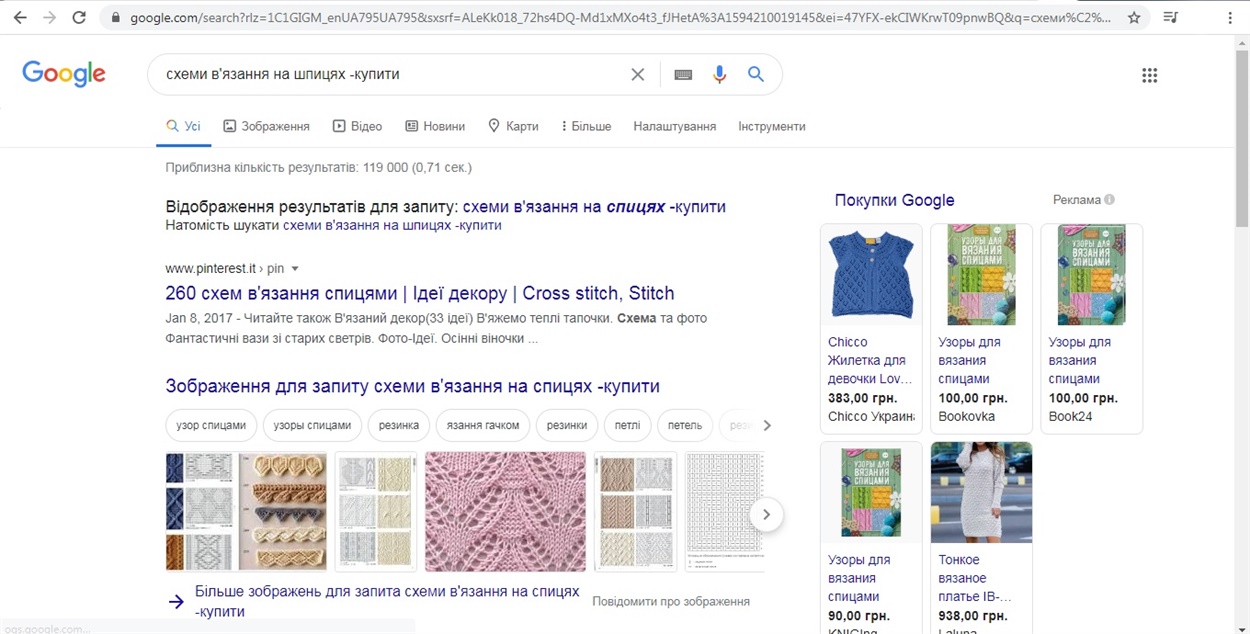Open the Bookovka Узоры для вязания product
The height and width of the screenshot is (634, 1250).
point(981,328)
